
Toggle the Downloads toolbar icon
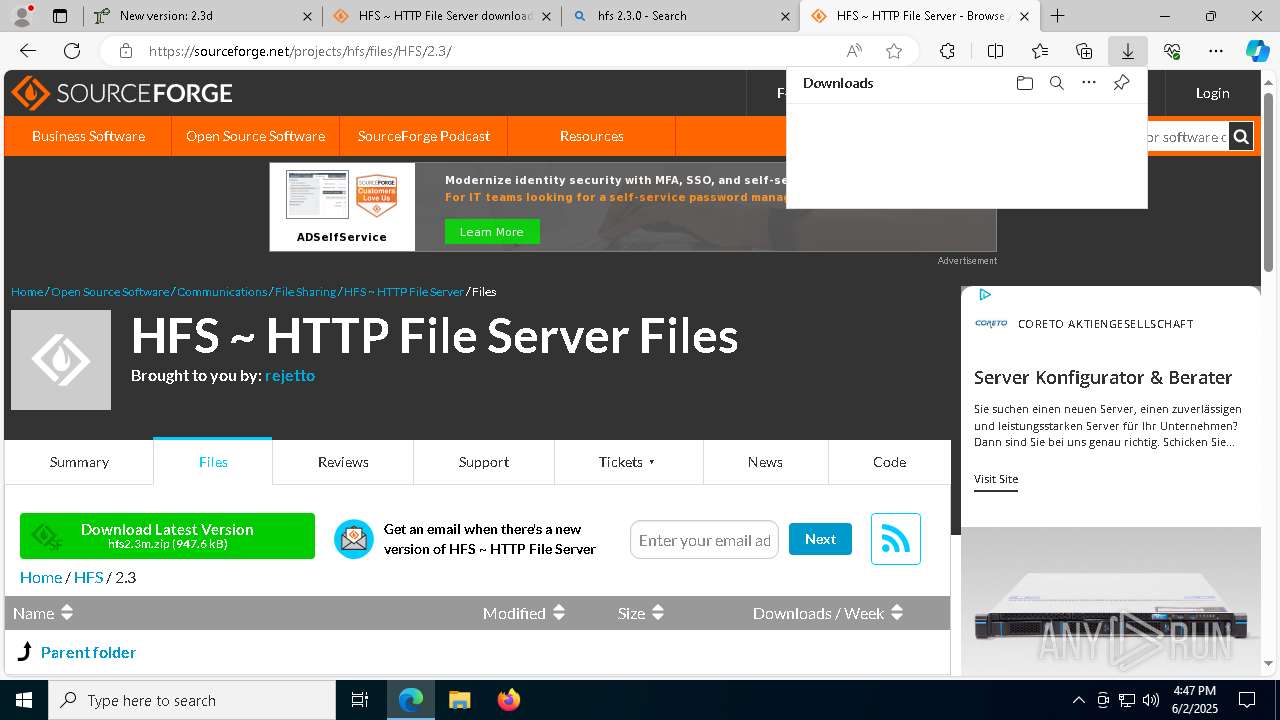1127,51
